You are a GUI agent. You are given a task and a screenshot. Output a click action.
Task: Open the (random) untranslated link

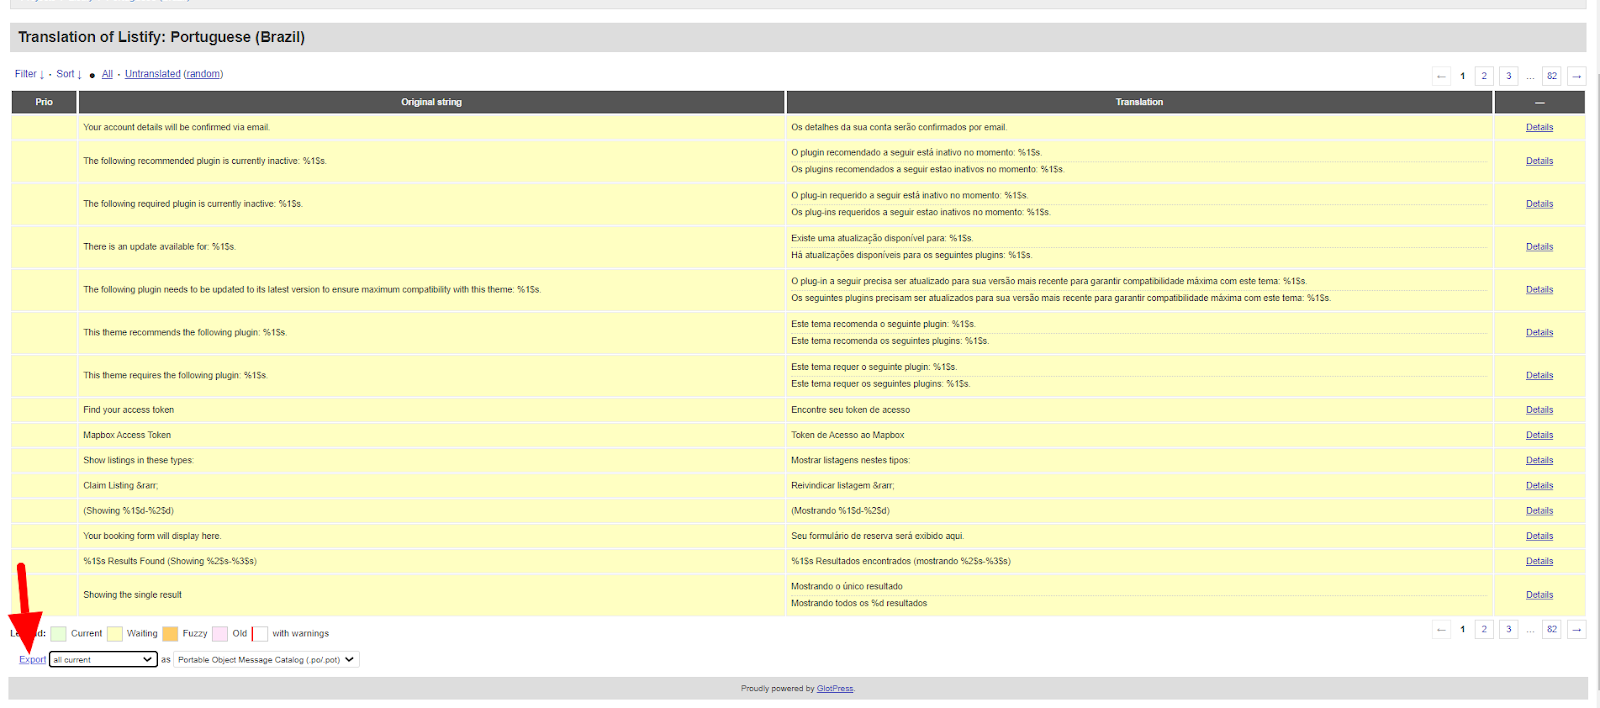coord(203,74)
